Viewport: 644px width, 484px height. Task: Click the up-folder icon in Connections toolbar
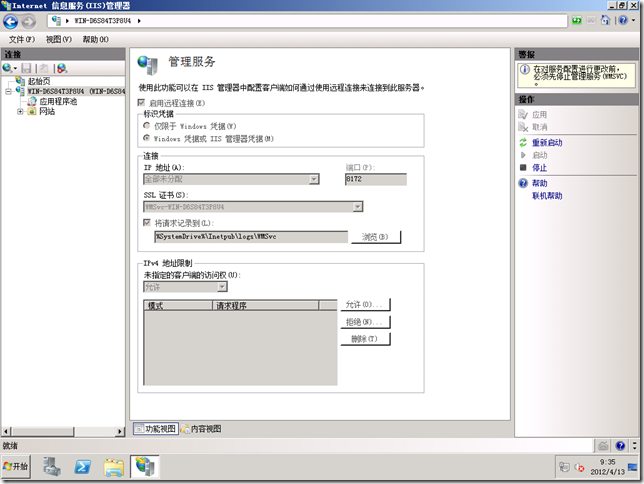coord(44,68)
